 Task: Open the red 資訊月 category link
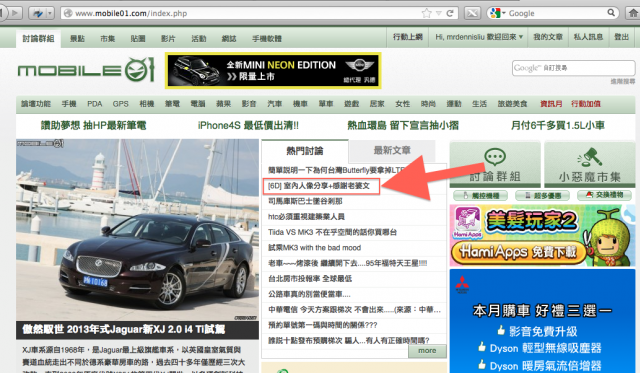click(551, 104)
